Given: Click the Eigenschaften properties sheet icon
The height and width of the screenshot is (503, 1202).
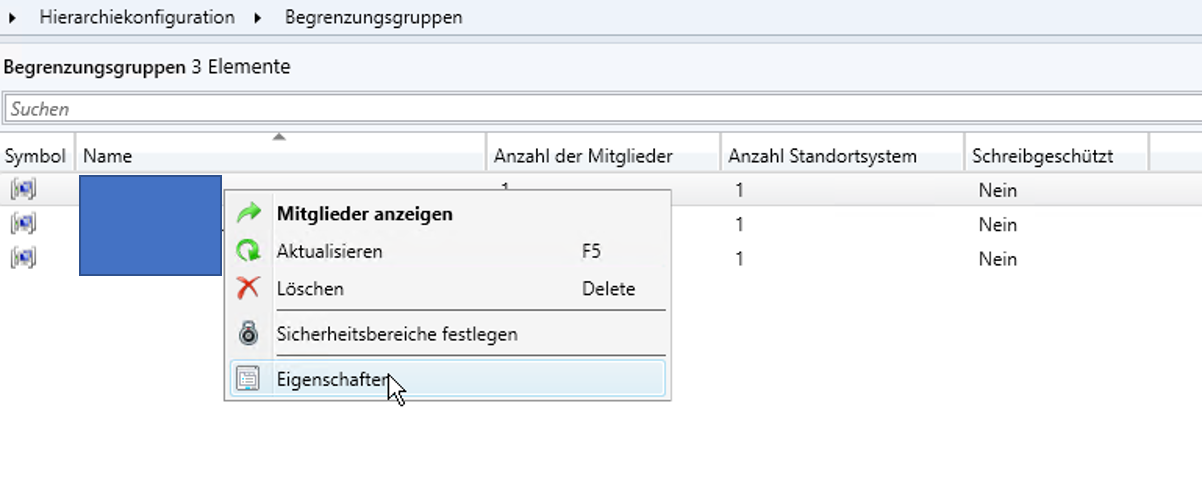Looking at the screenshot, I should click(x=248, y=379).
